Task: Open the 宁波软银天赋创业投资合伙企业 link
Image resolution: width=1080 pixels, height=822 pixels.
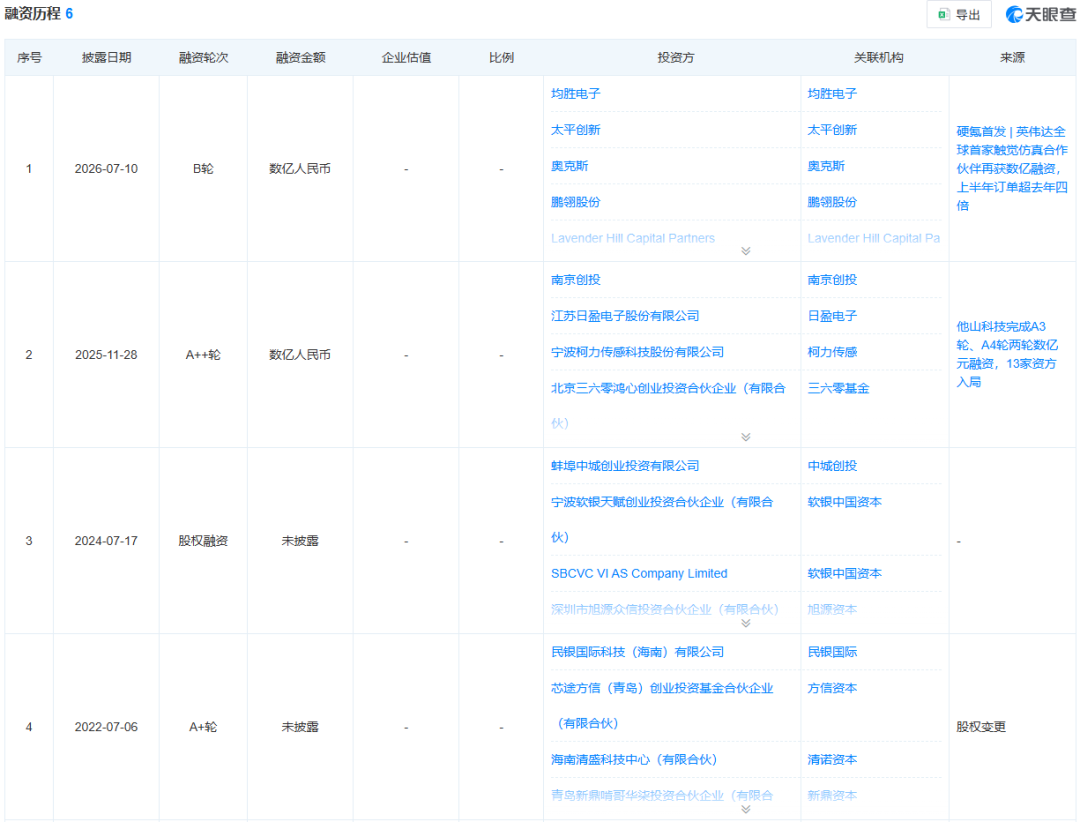Action: [662, 520]
